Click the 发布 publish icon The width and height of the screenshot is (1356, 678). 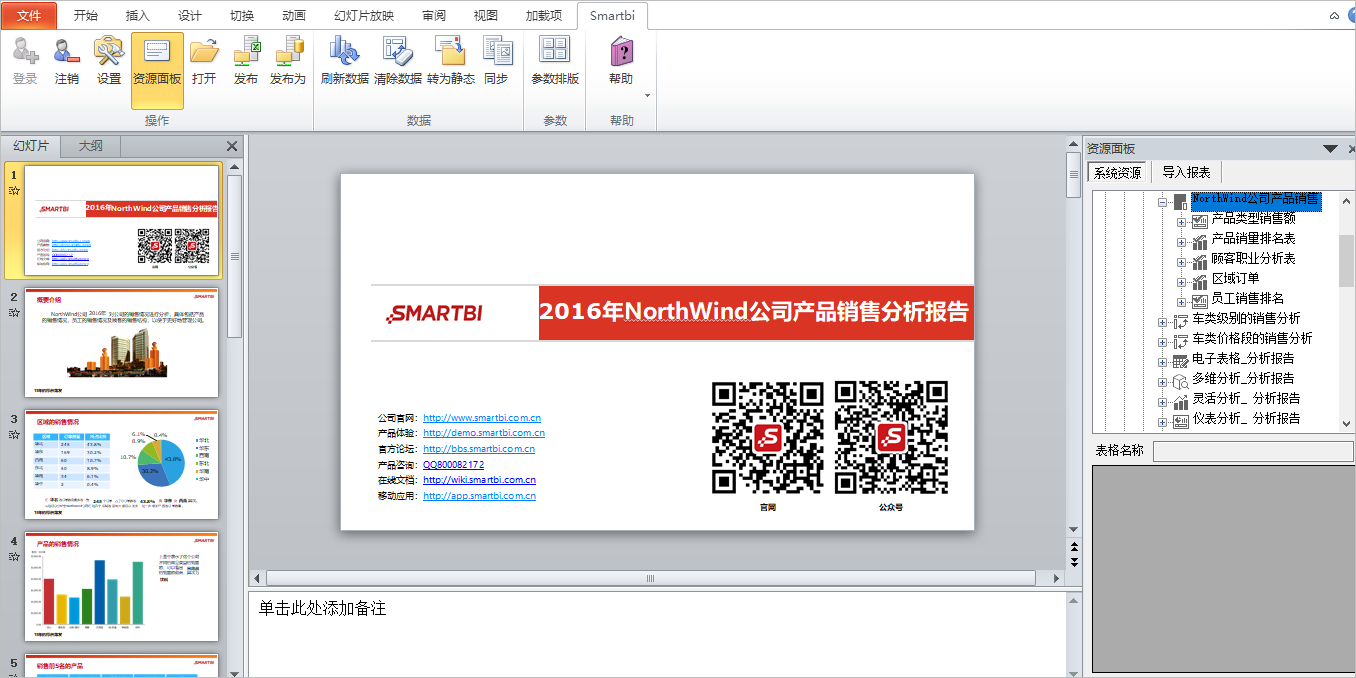point(246,50)
